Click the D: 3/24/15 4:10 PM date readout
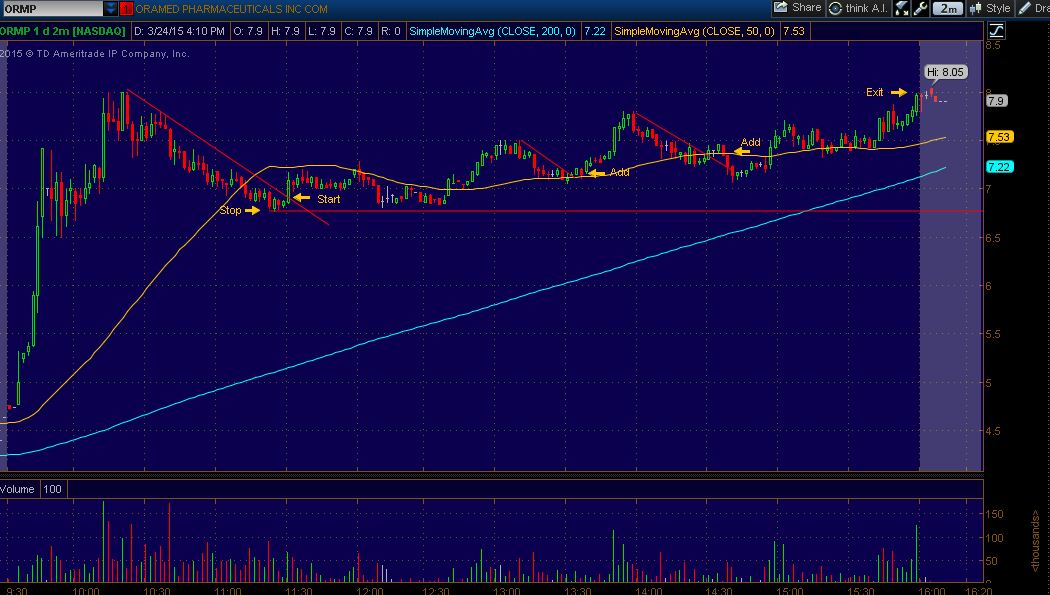This screenshot has width=1050, height=595. (179, 31)
